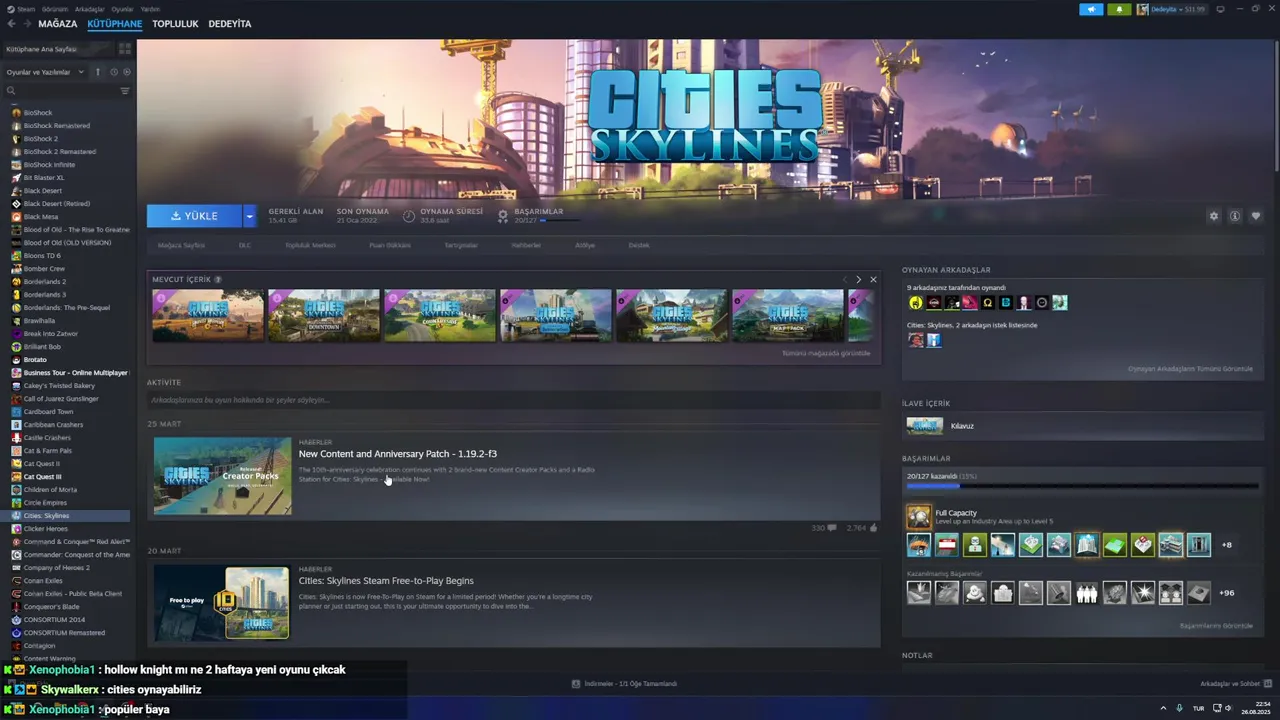1280x720 pixels.
Task: Open advanced filter options next to search
Action: pos(125,91)
